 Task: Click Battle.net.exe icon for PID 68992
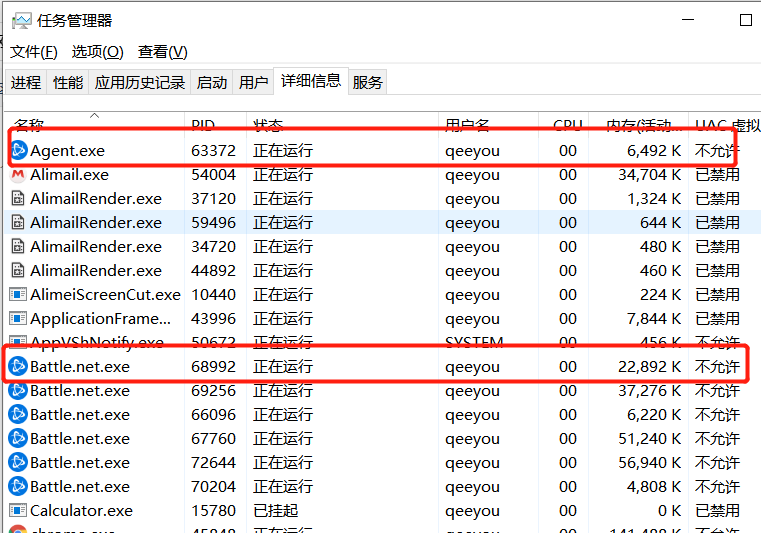pos(18,366)
